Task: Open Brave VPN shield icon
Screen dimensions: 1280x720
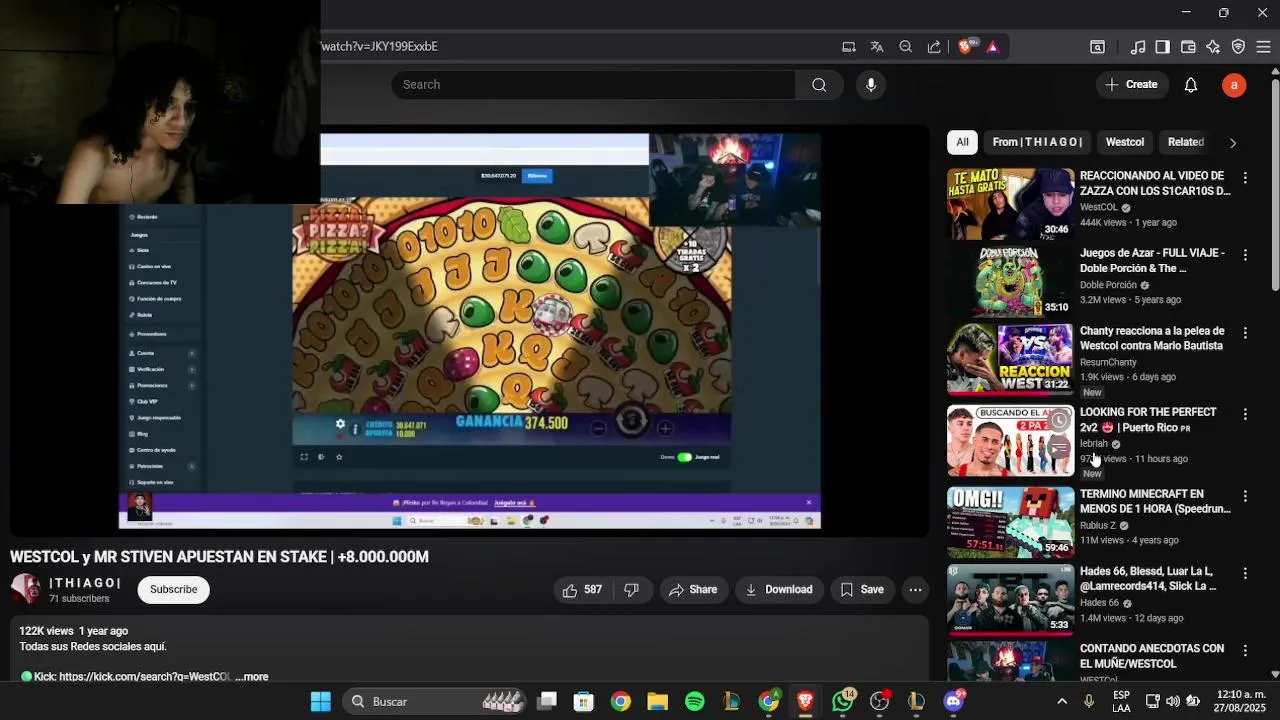Action: point(1238,46)
